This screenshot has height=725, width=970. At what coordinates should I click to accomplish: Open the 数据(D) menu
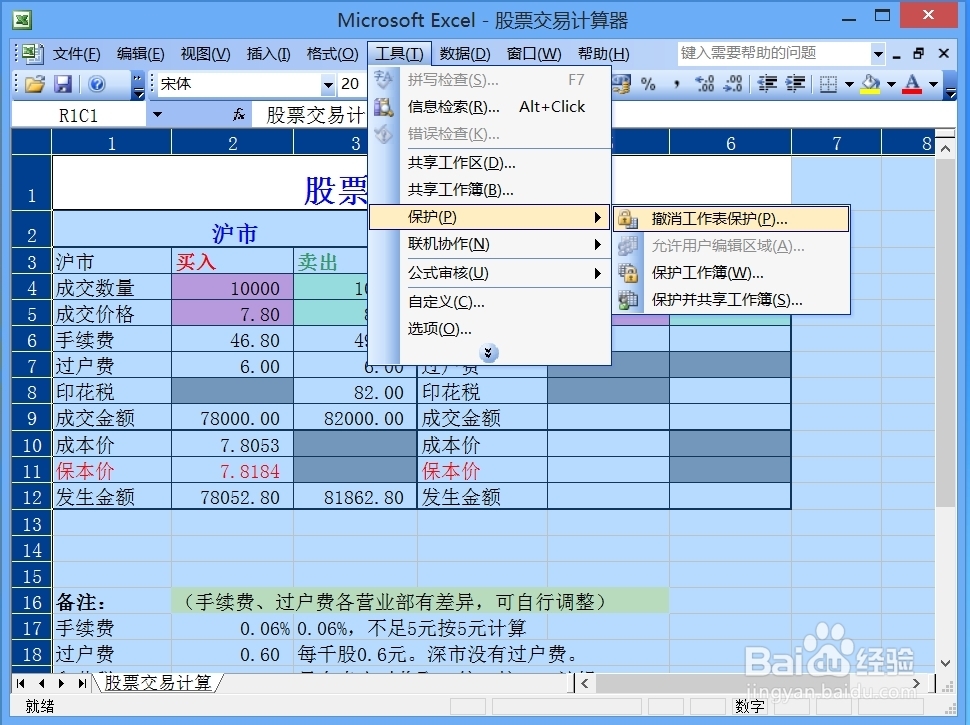465,54
